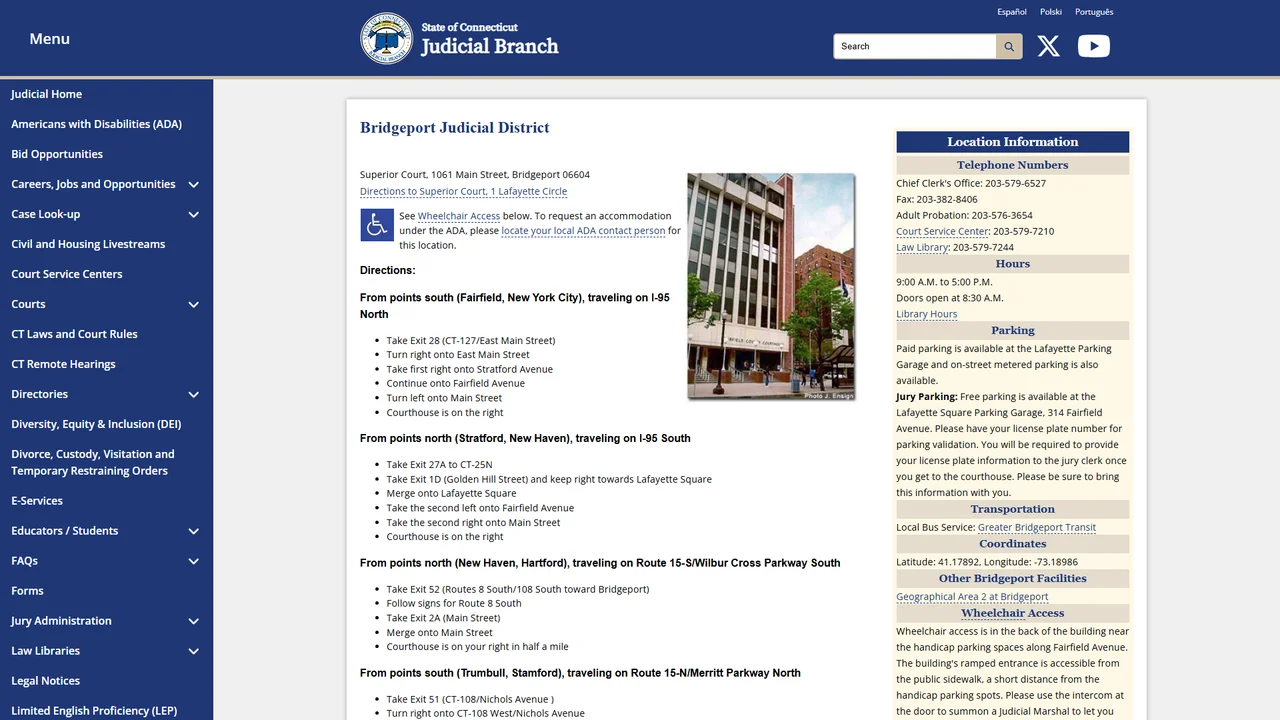The height and width of the screenshot is (720, 1280).
Task: Click the wheelchair accessibility icon
Action: 377,225
